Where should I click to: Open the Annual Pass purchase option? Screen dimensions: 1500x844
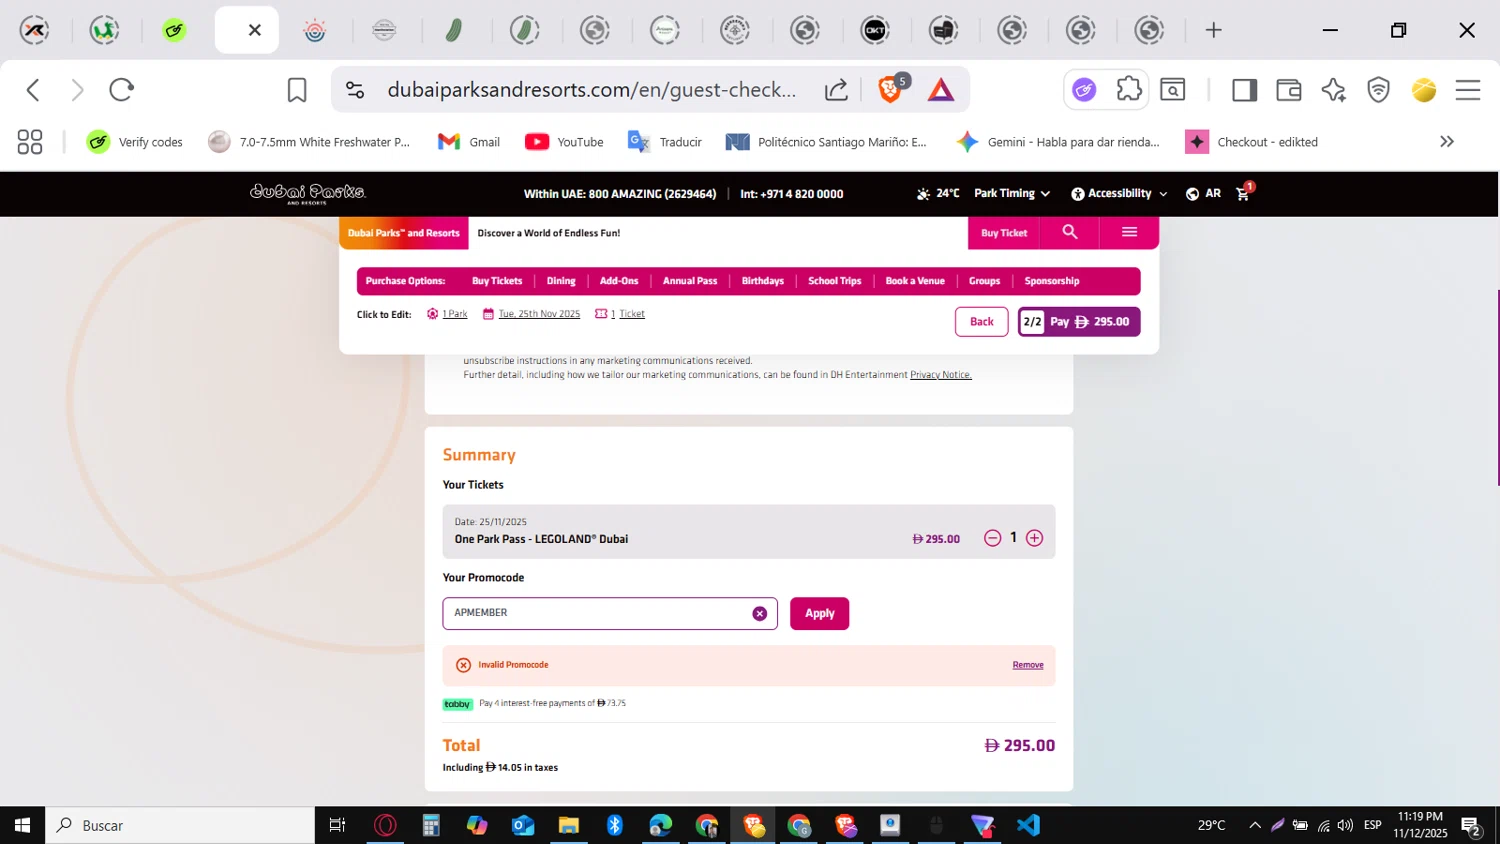690,281
